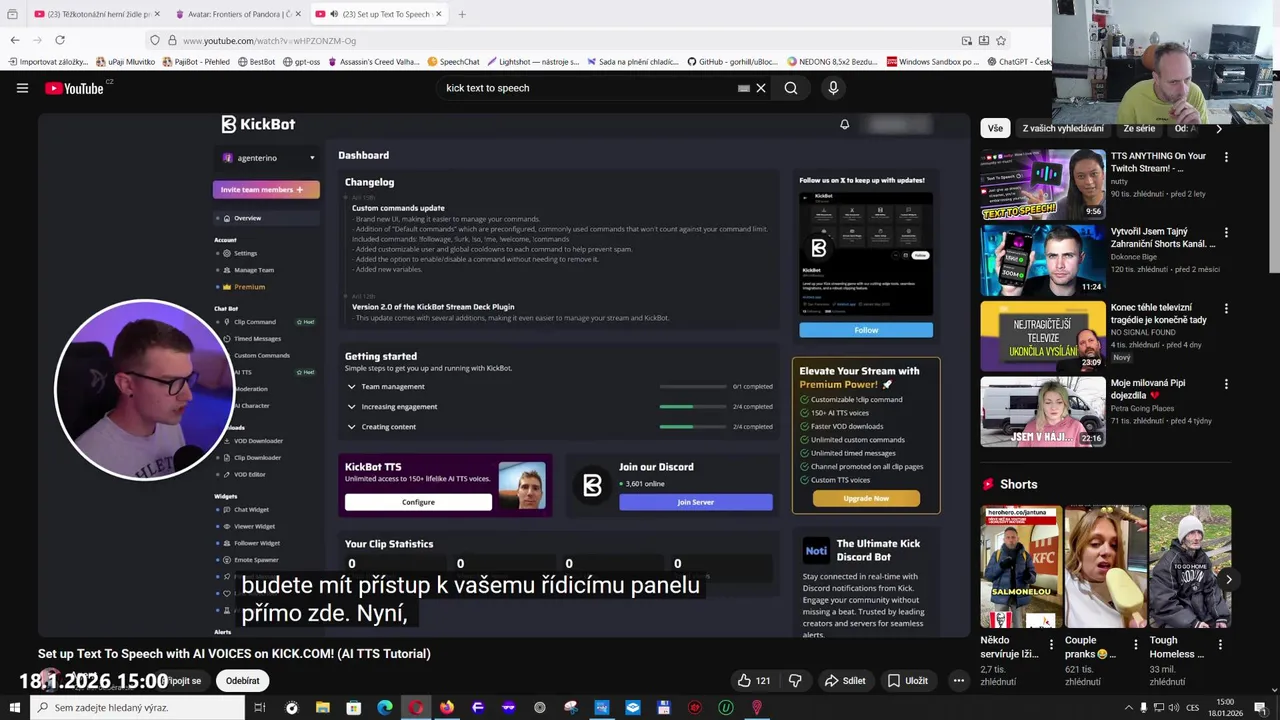1280x720 pixels.
Task: Open options for Konec téhle televizní video
Action: pos(1226,309)
